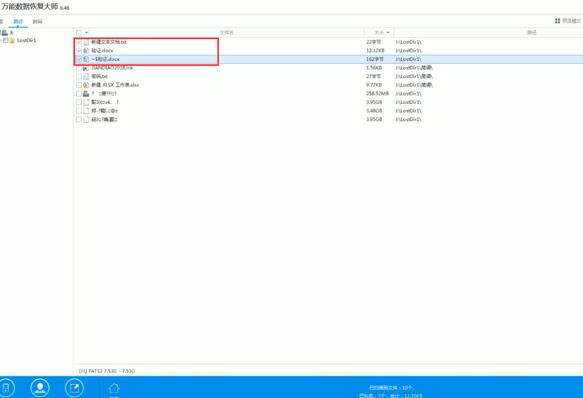Viewport: 583px width, 398px height.
Task: Check the box on the 256.52MB row
Action: coord(79,93)
